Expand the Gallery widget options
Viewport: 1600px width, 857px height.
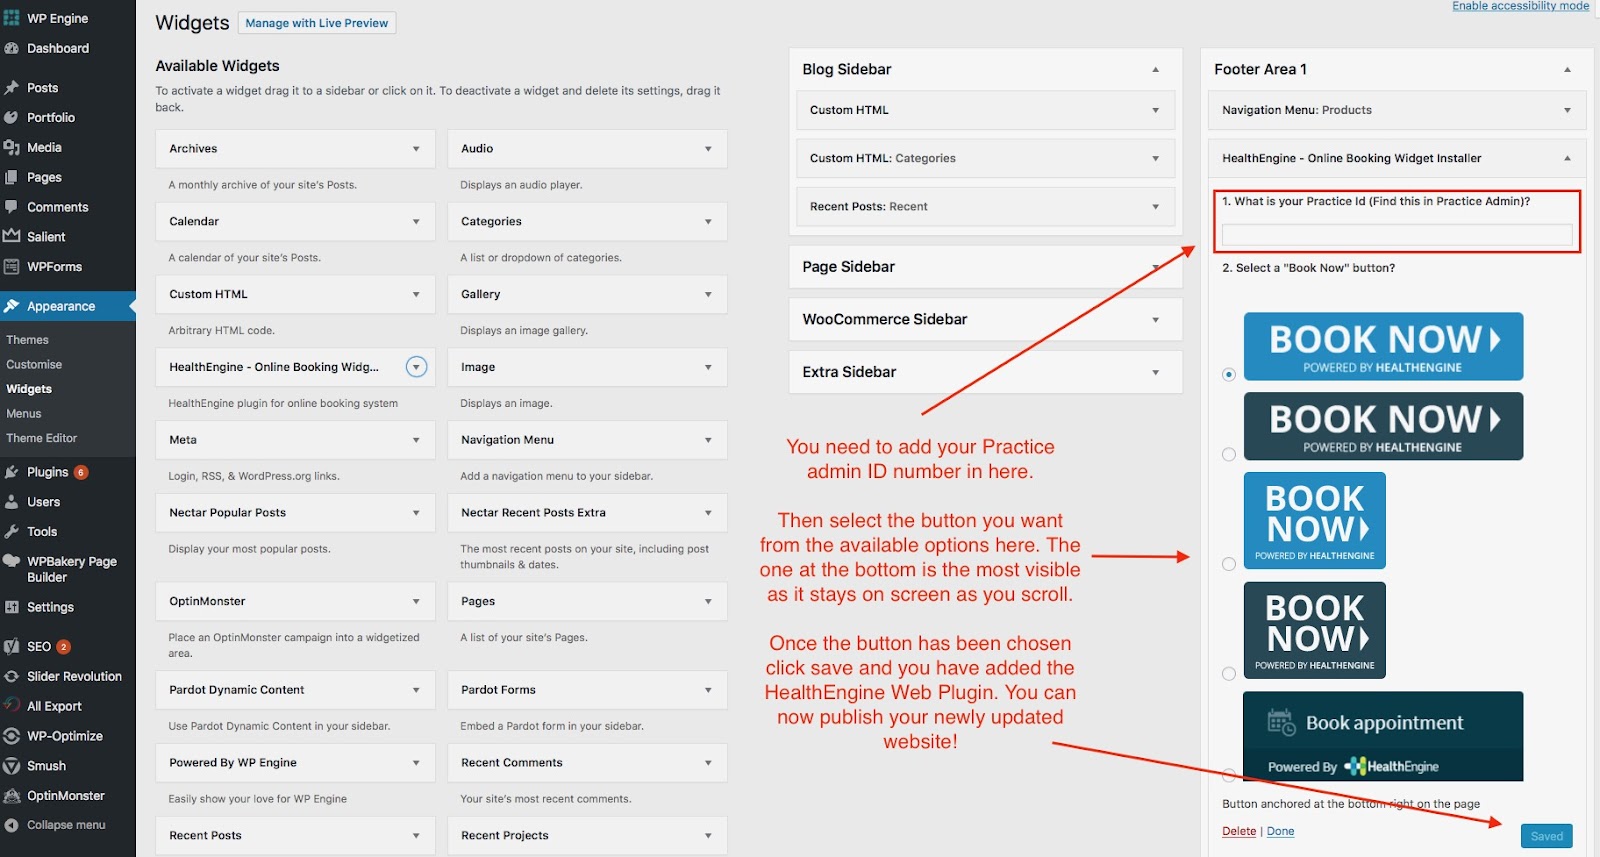pyautogui.click(x=708, y=295)
